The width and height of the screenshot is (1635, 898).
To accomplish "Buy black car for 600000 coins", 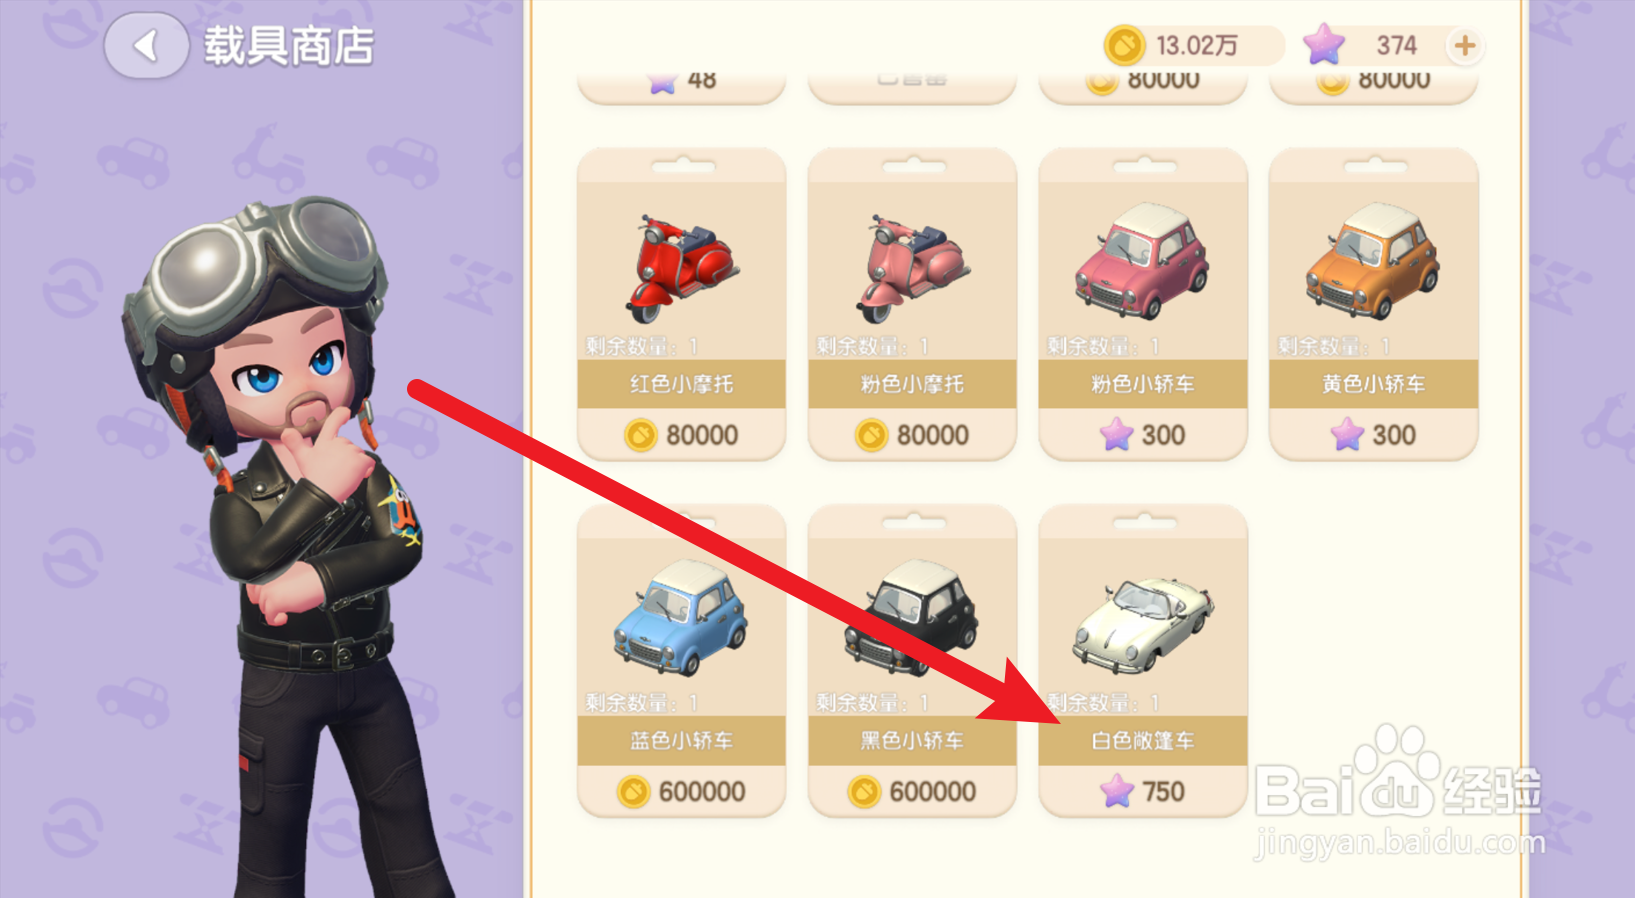I will point(912,791).
